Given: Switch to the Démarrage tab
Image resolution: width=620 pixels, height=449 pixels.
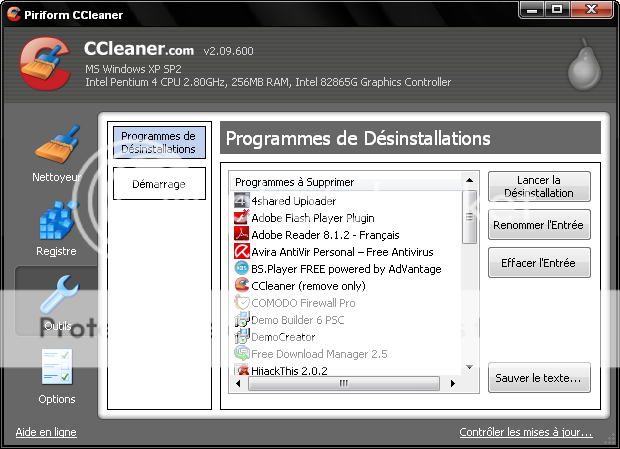Looking at the screenshot, I should [159, 184].
